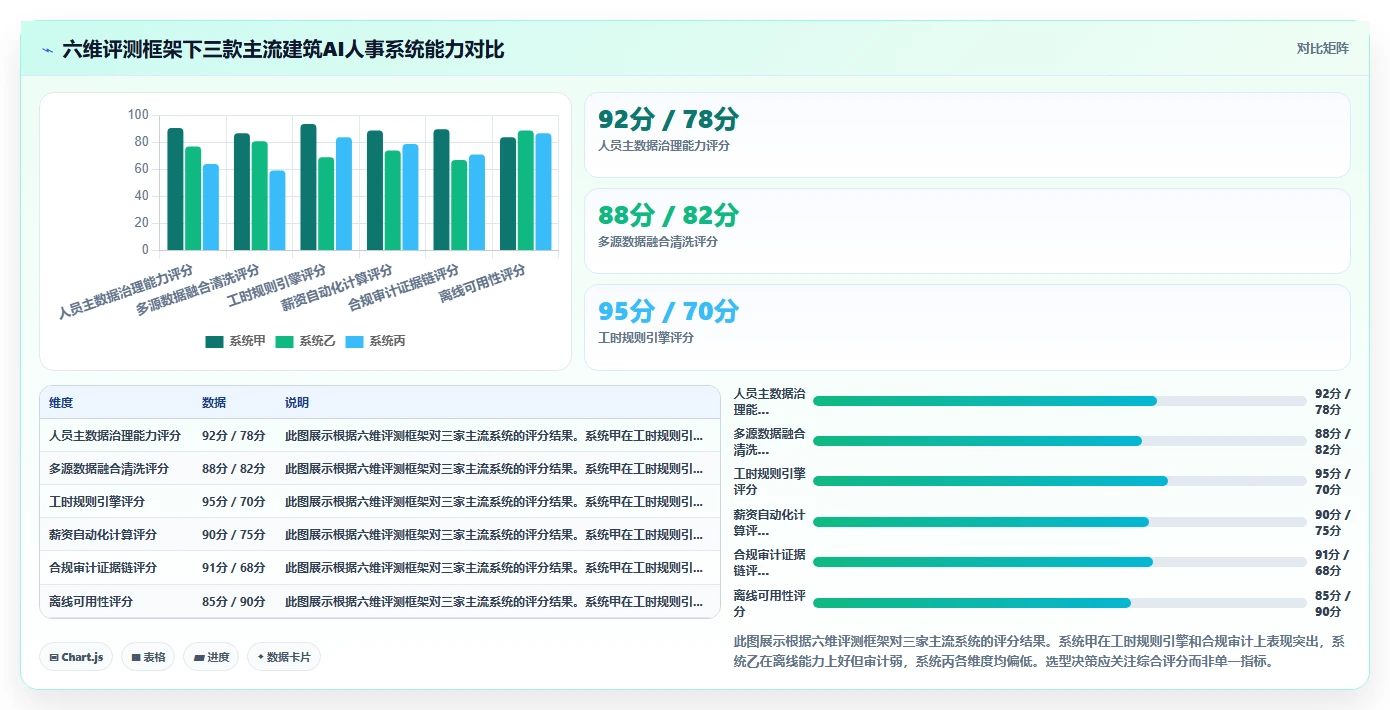Click the 系统甲 bar for 工时规则引擎评分
Image resolution: width=1390 pixels, height=710 pixels.
[308, 187]
